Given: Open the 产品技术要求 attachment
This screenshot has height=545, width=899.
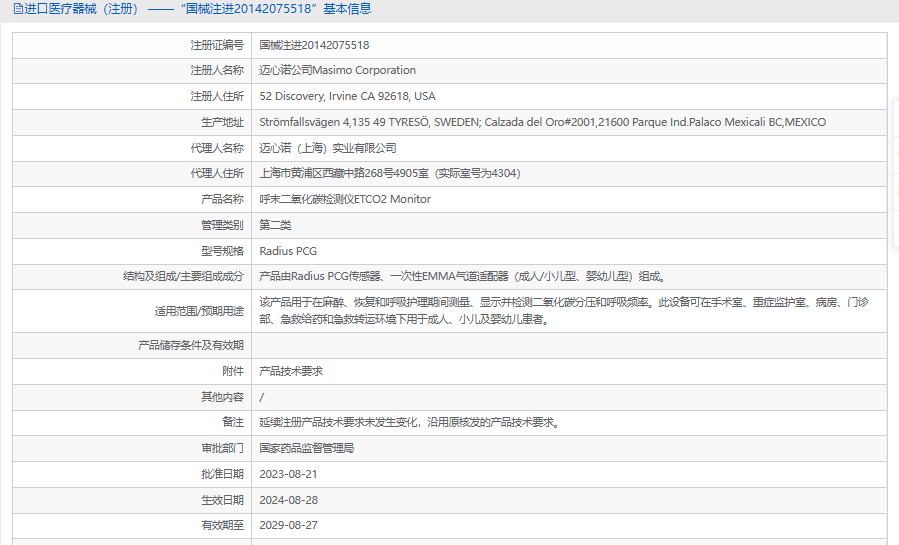Looking at the screenshot, I should point(291,371).
